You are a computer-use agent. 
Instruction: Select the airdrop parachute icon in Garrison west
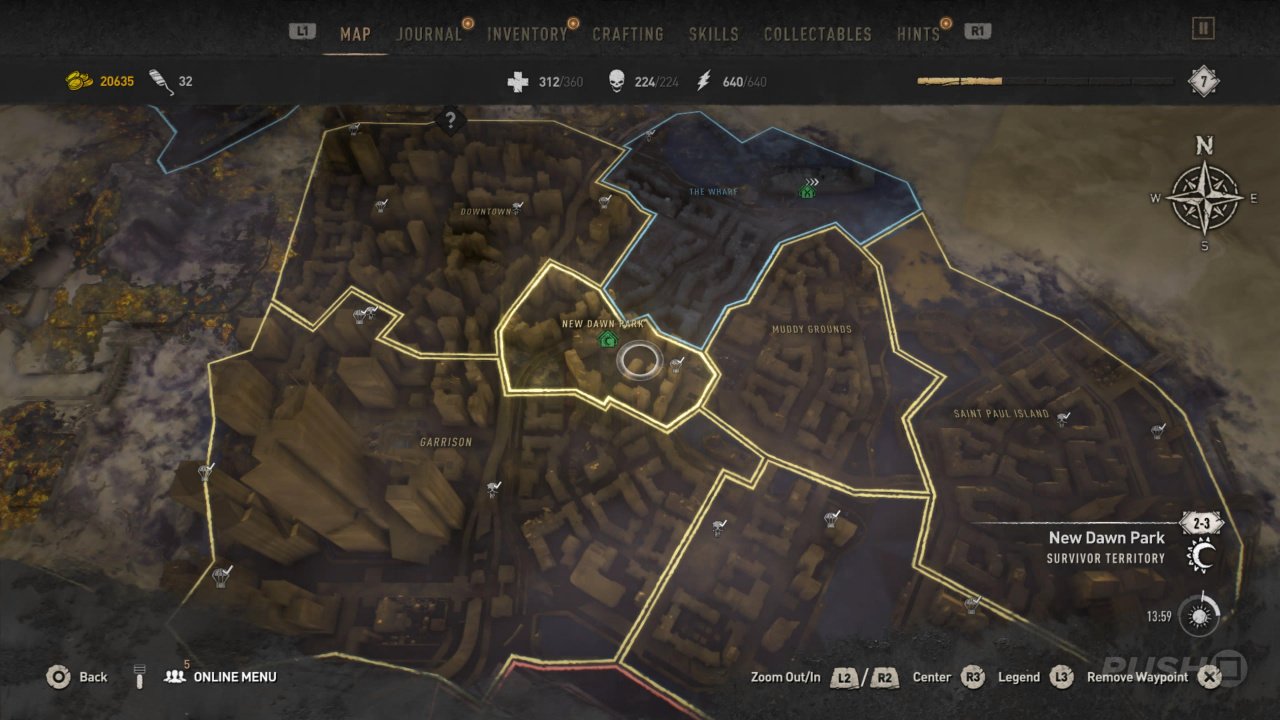[x=207, y=472]
